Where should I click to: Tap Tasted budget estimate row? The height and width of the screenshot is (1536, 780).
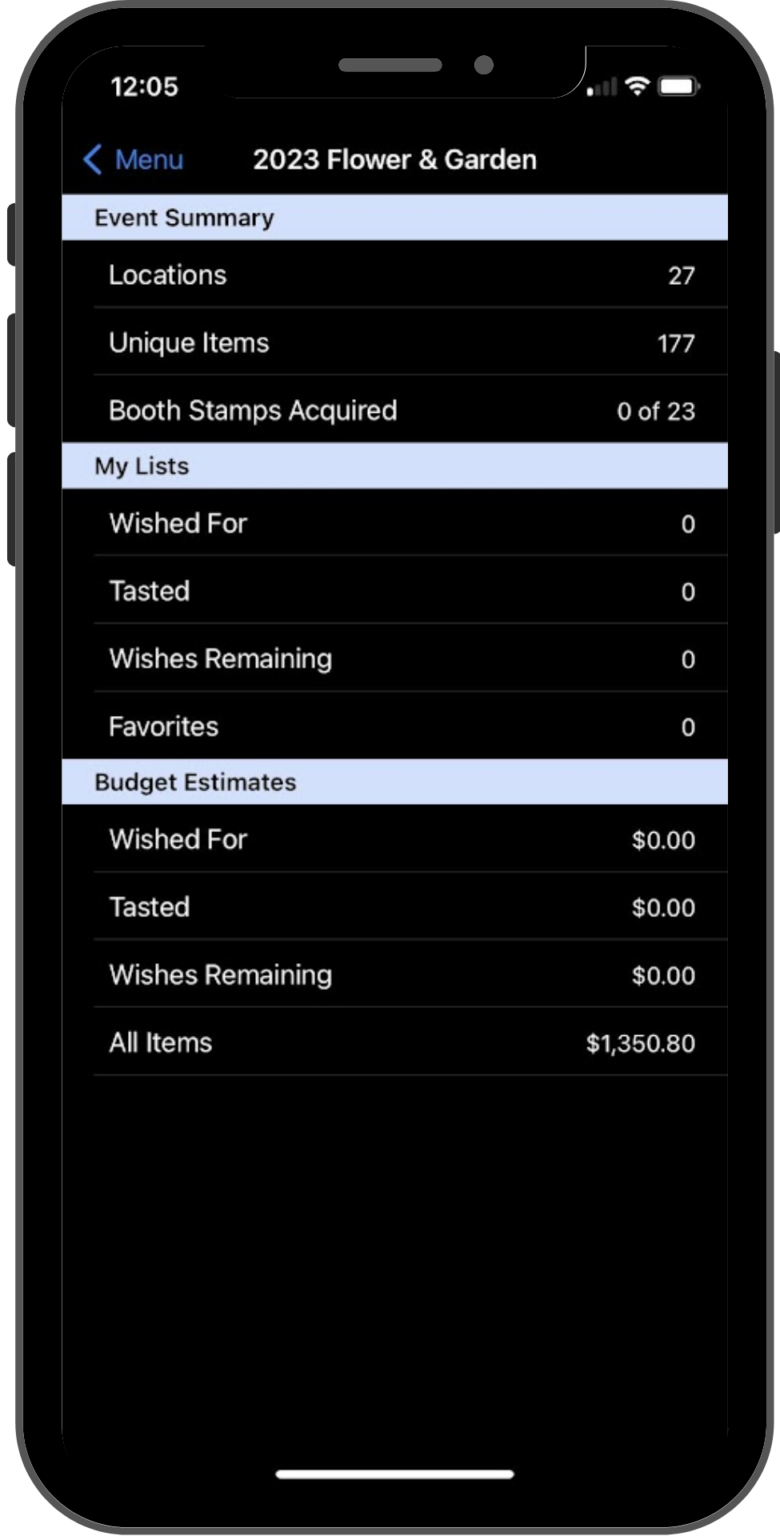pos(400,907)
